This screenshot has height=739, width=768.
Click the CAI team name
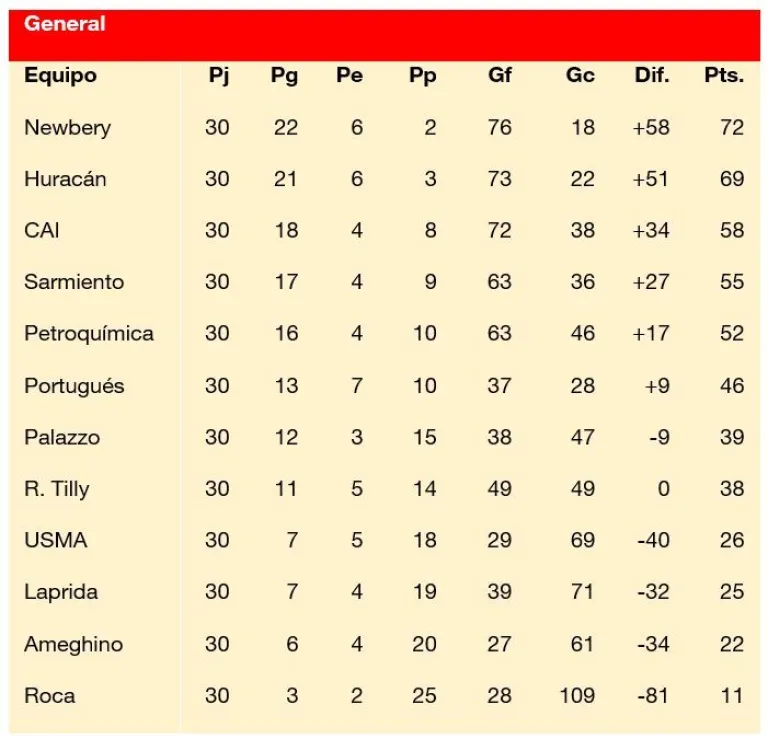pos(42,230)
